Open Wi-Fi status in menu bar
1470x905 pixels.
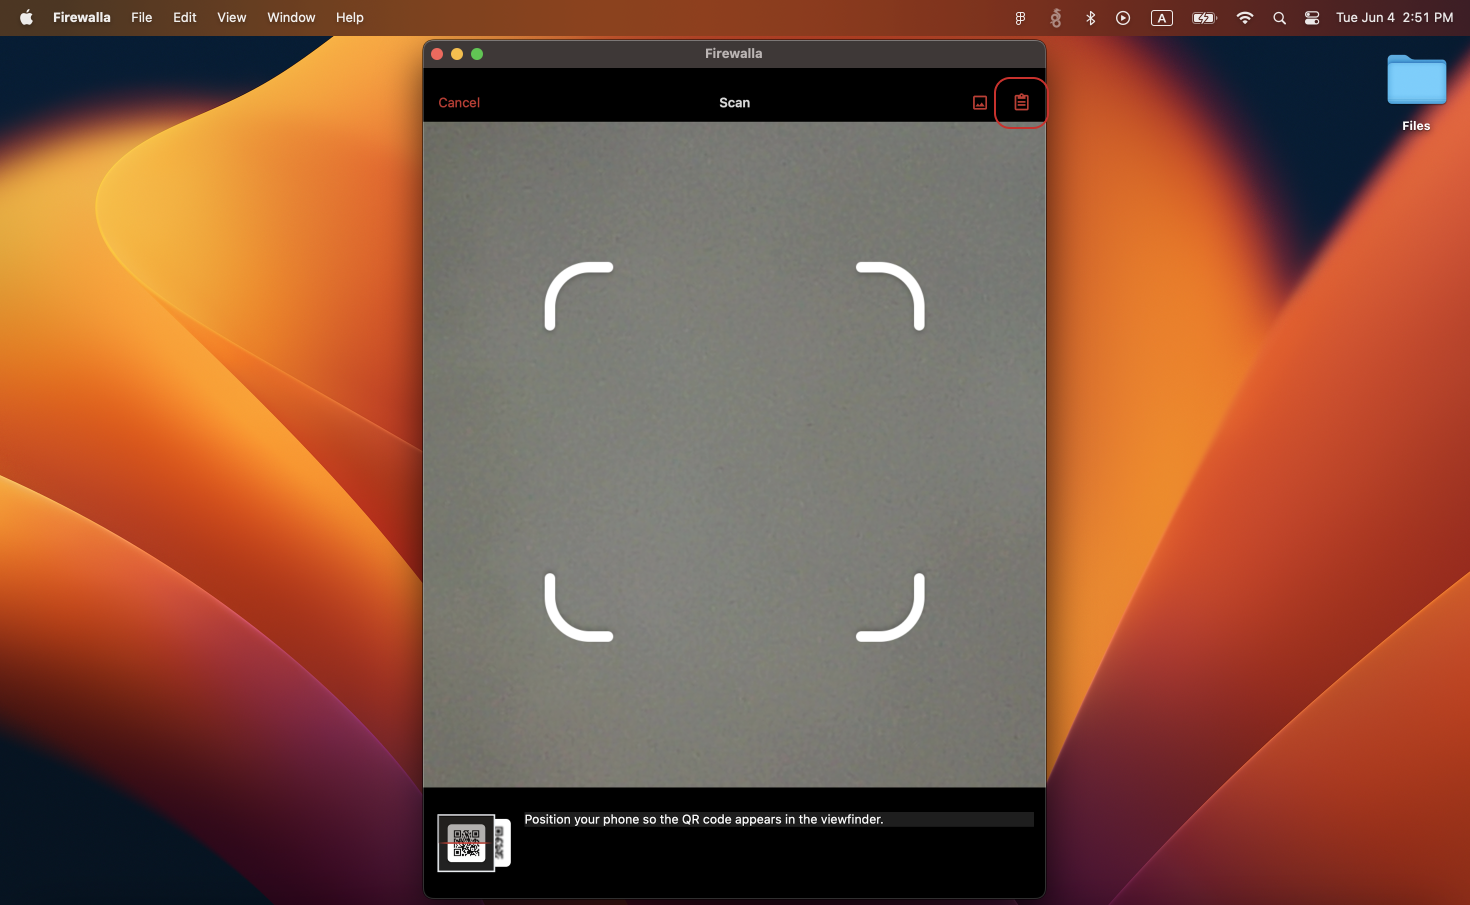[x=1245, y=17]
